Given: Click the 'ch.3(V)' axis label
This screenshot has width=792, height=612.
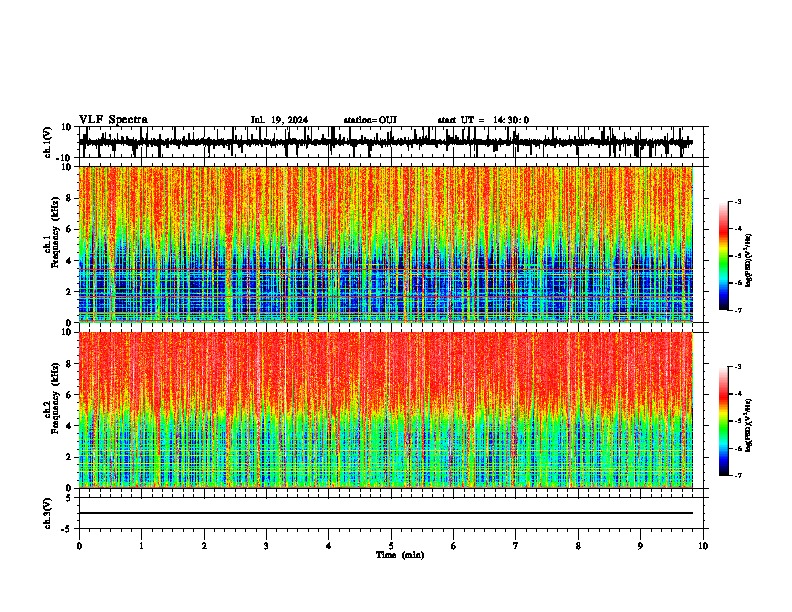Looking at the screenshot, I should click(48, 514).
